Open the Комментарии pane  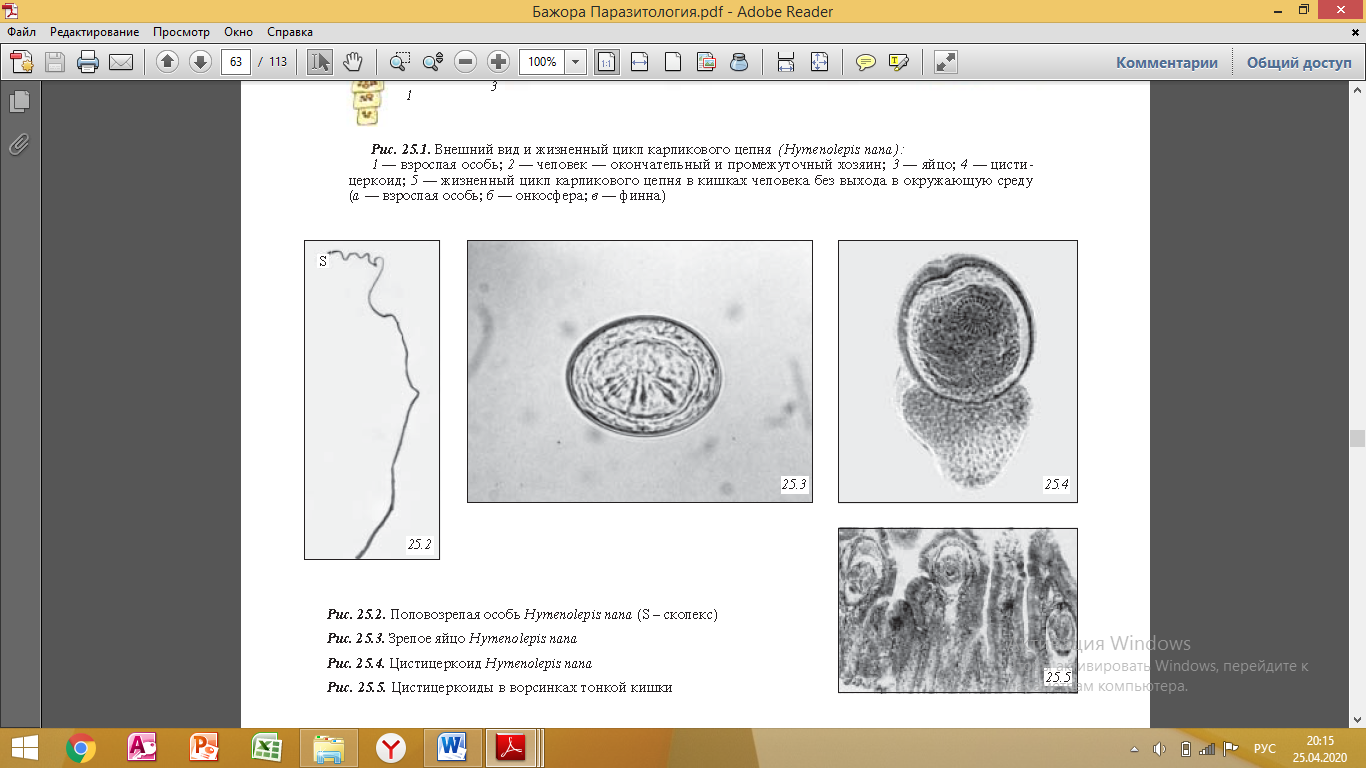pos(1167,62)
